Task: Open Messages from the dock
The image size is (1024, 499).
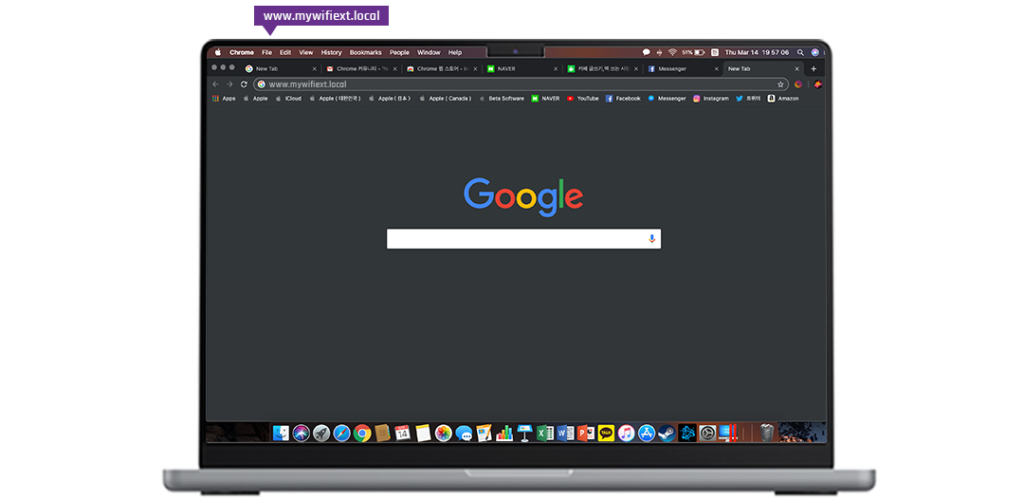Action: tap(464, 433)
